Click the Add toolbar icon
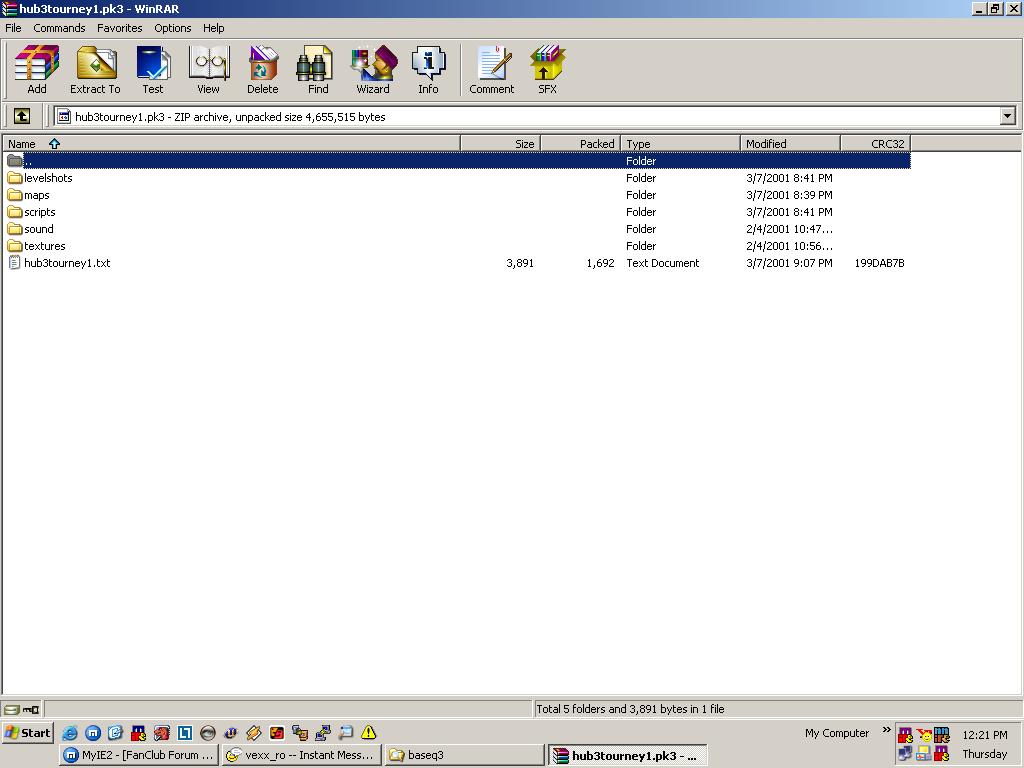The image size is (1024, 768). (x=37, y=69)
